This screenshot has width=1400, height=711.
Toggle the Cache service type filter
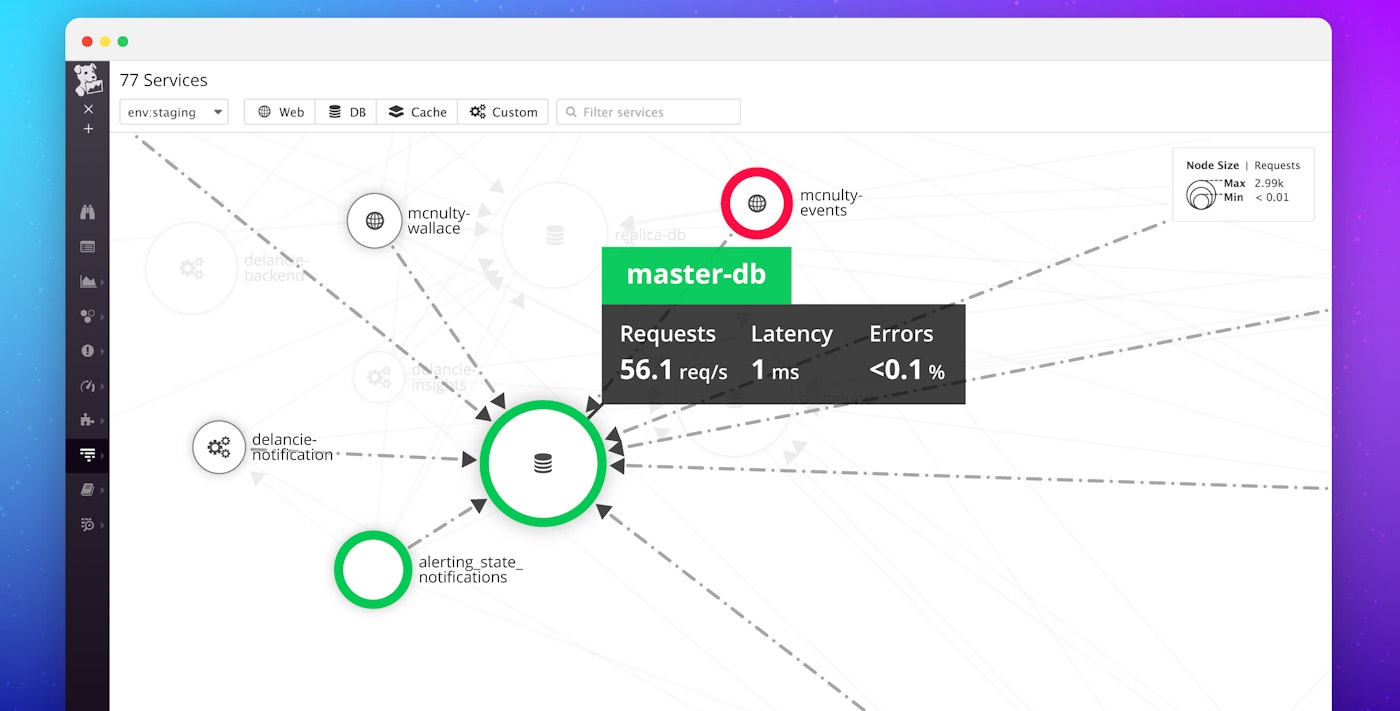[x=417, y=112]
